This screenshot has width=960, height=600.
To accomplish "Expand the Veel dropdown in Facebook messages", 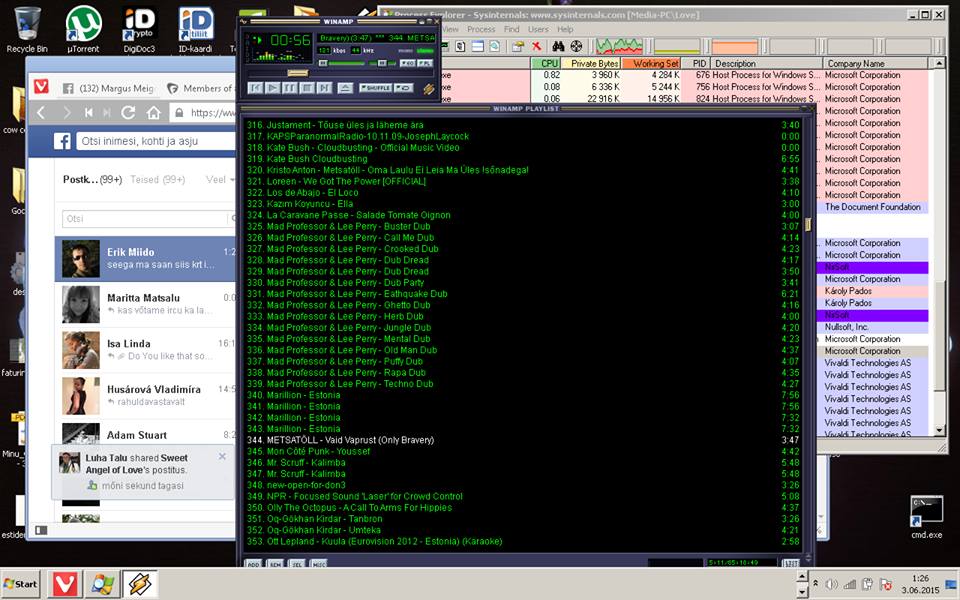I will (x=220, y=179).
